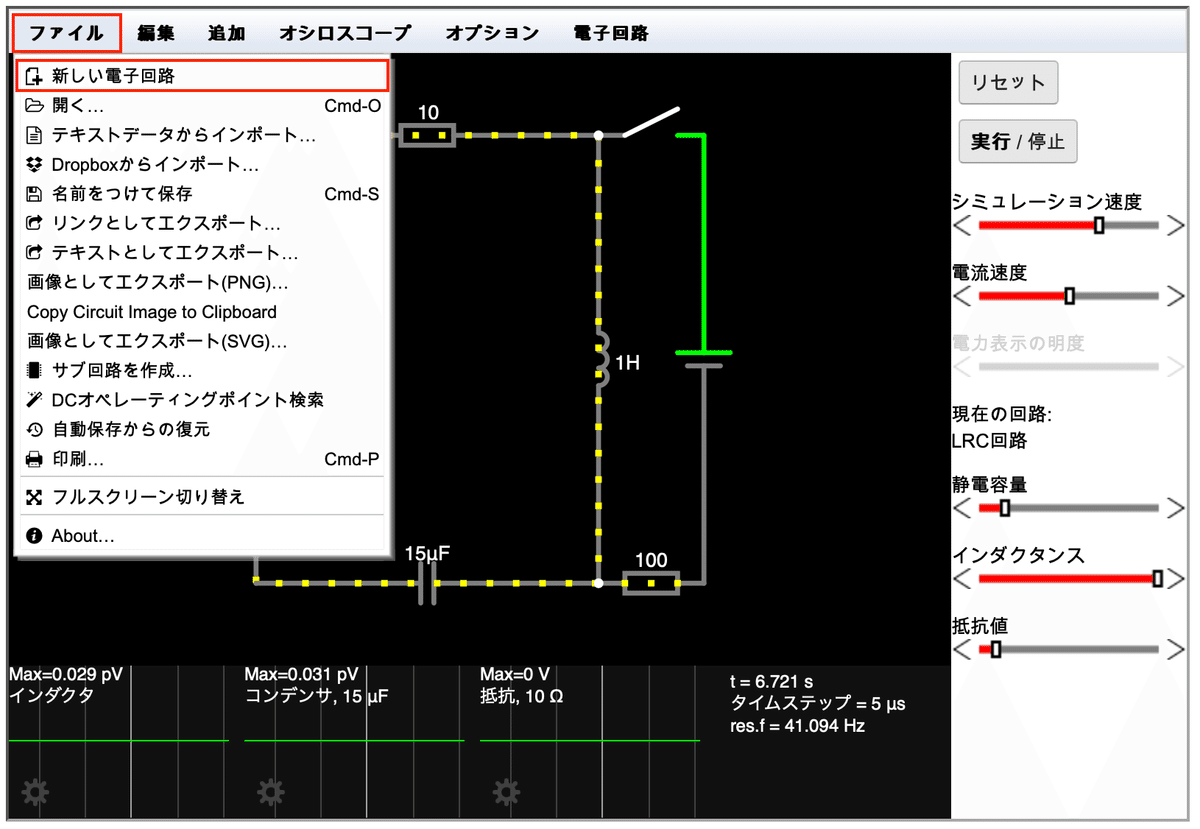Open the 編集 menu
The width and height of the screenshot is (1200, 829).
point(156,33)
